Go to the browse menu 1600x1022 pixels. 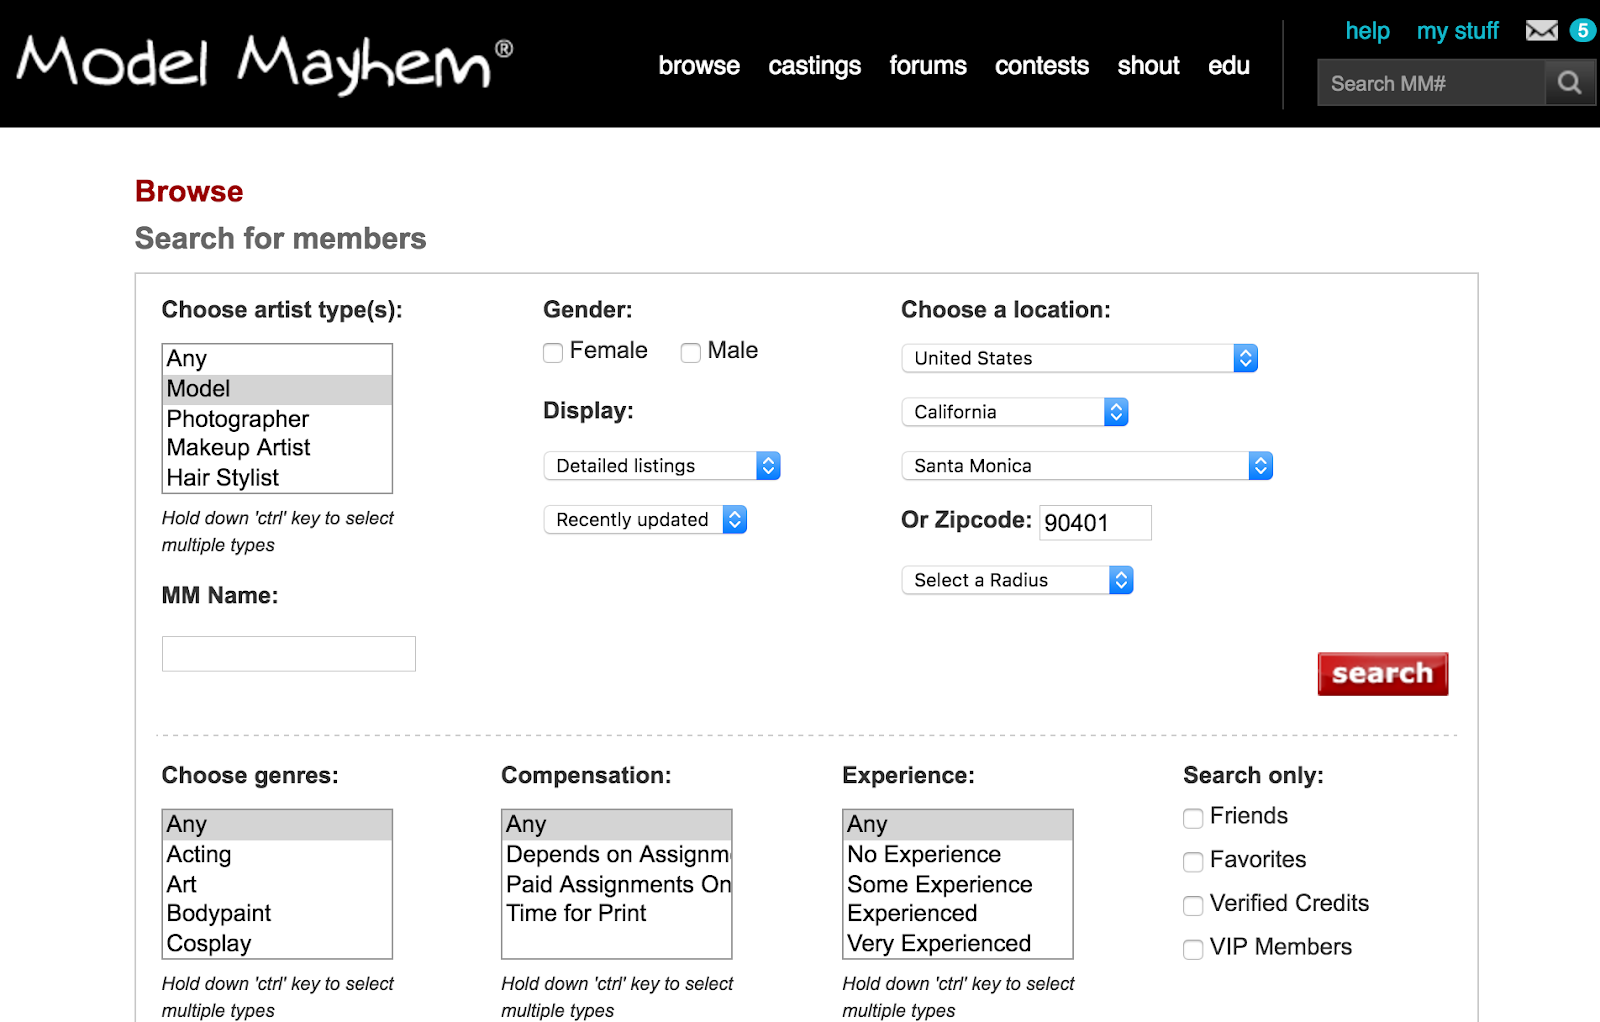(x=699, y=66)
